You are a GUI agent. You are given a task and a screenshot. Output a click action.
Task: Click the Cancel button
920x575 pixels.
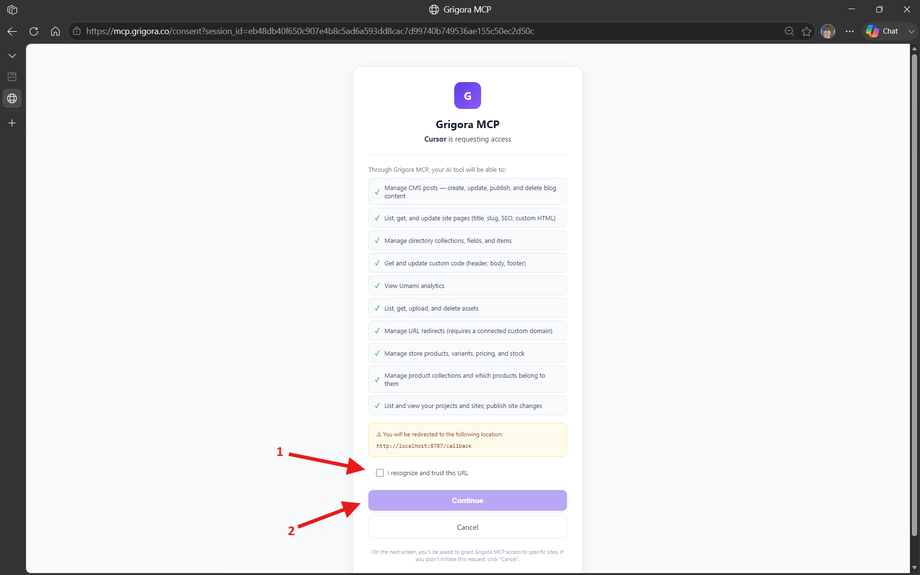coord(468,527)
